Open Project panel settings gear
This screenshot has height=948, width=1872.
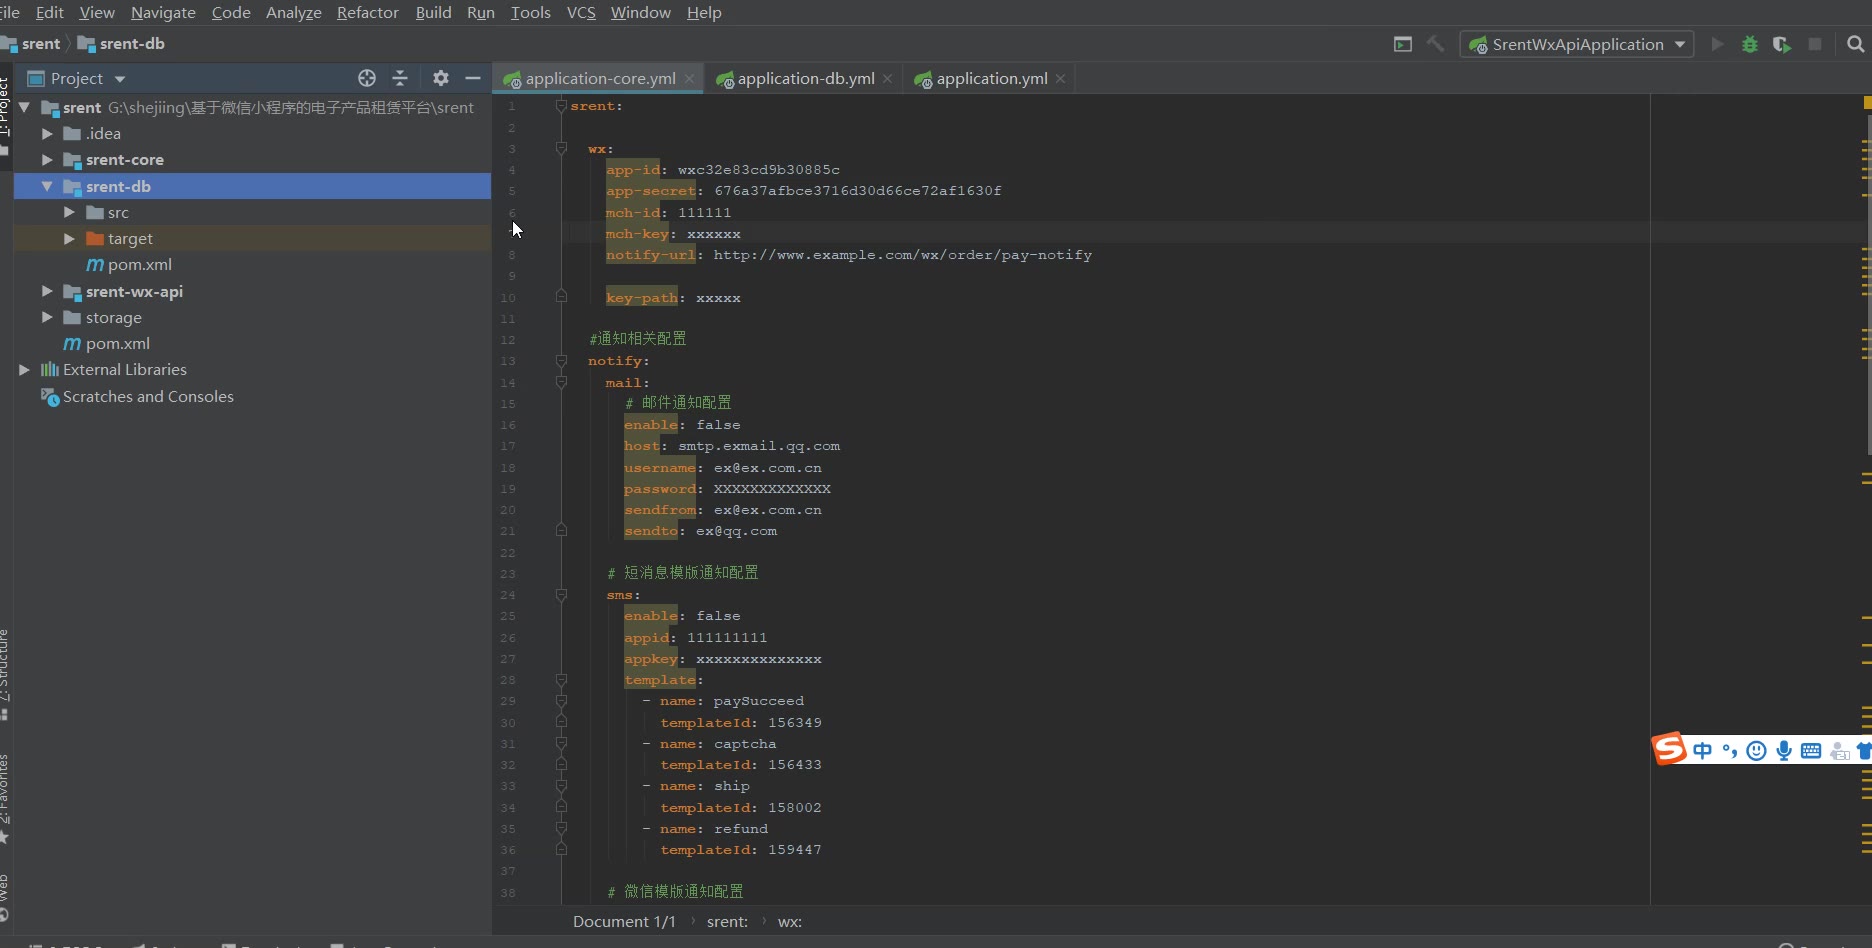(x=441, y=78)
